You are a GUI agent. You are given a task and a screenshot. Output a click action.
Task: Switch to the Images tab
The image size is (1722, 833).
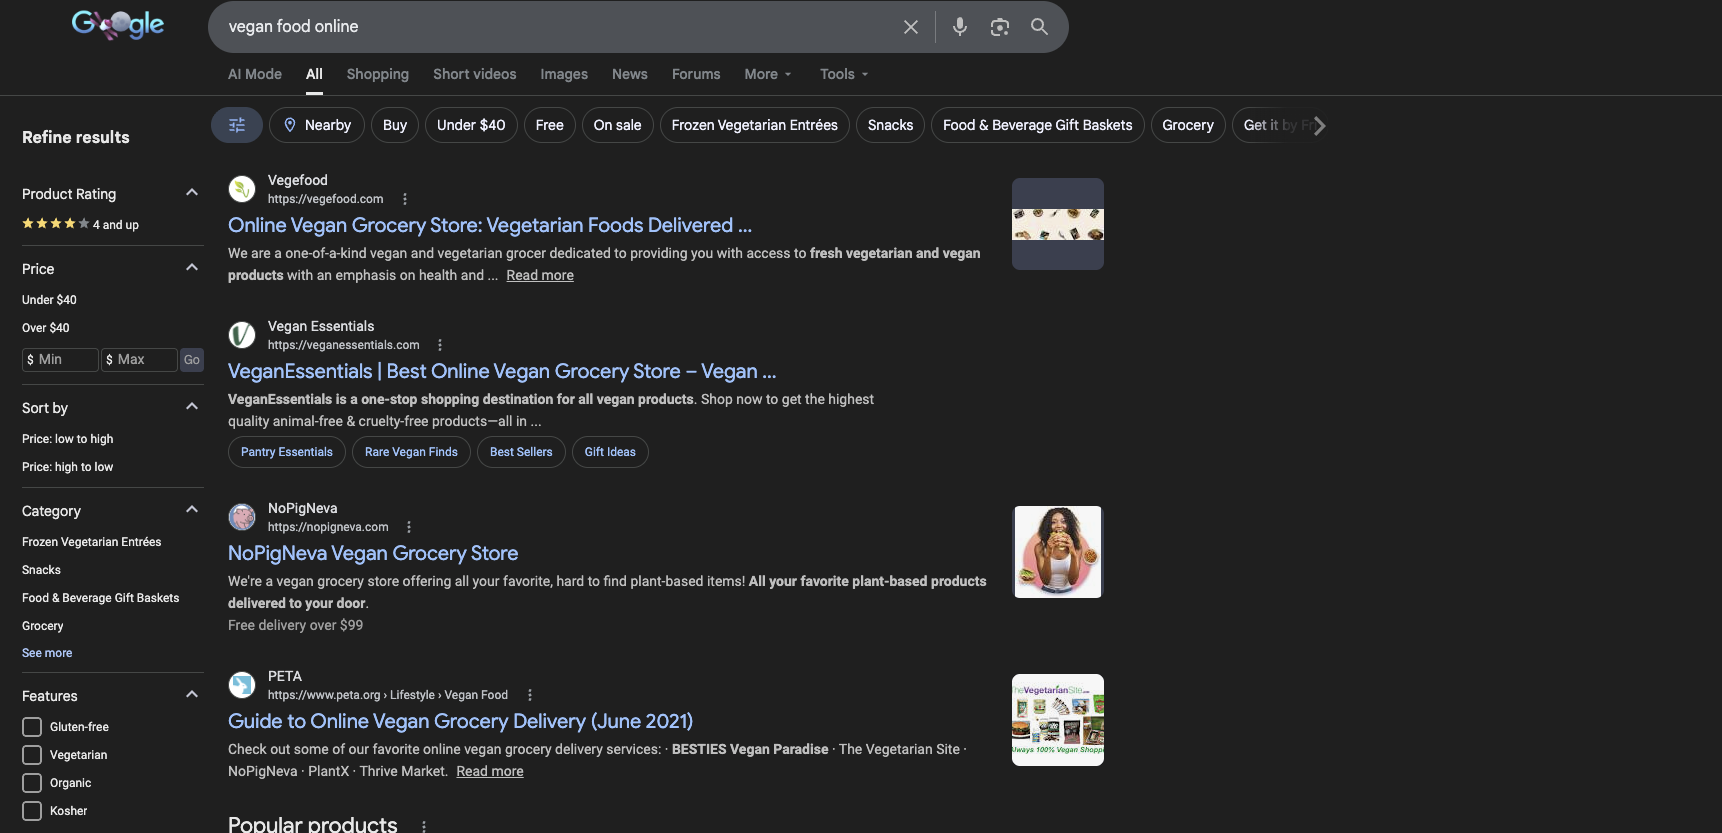[x=564, y=74]
